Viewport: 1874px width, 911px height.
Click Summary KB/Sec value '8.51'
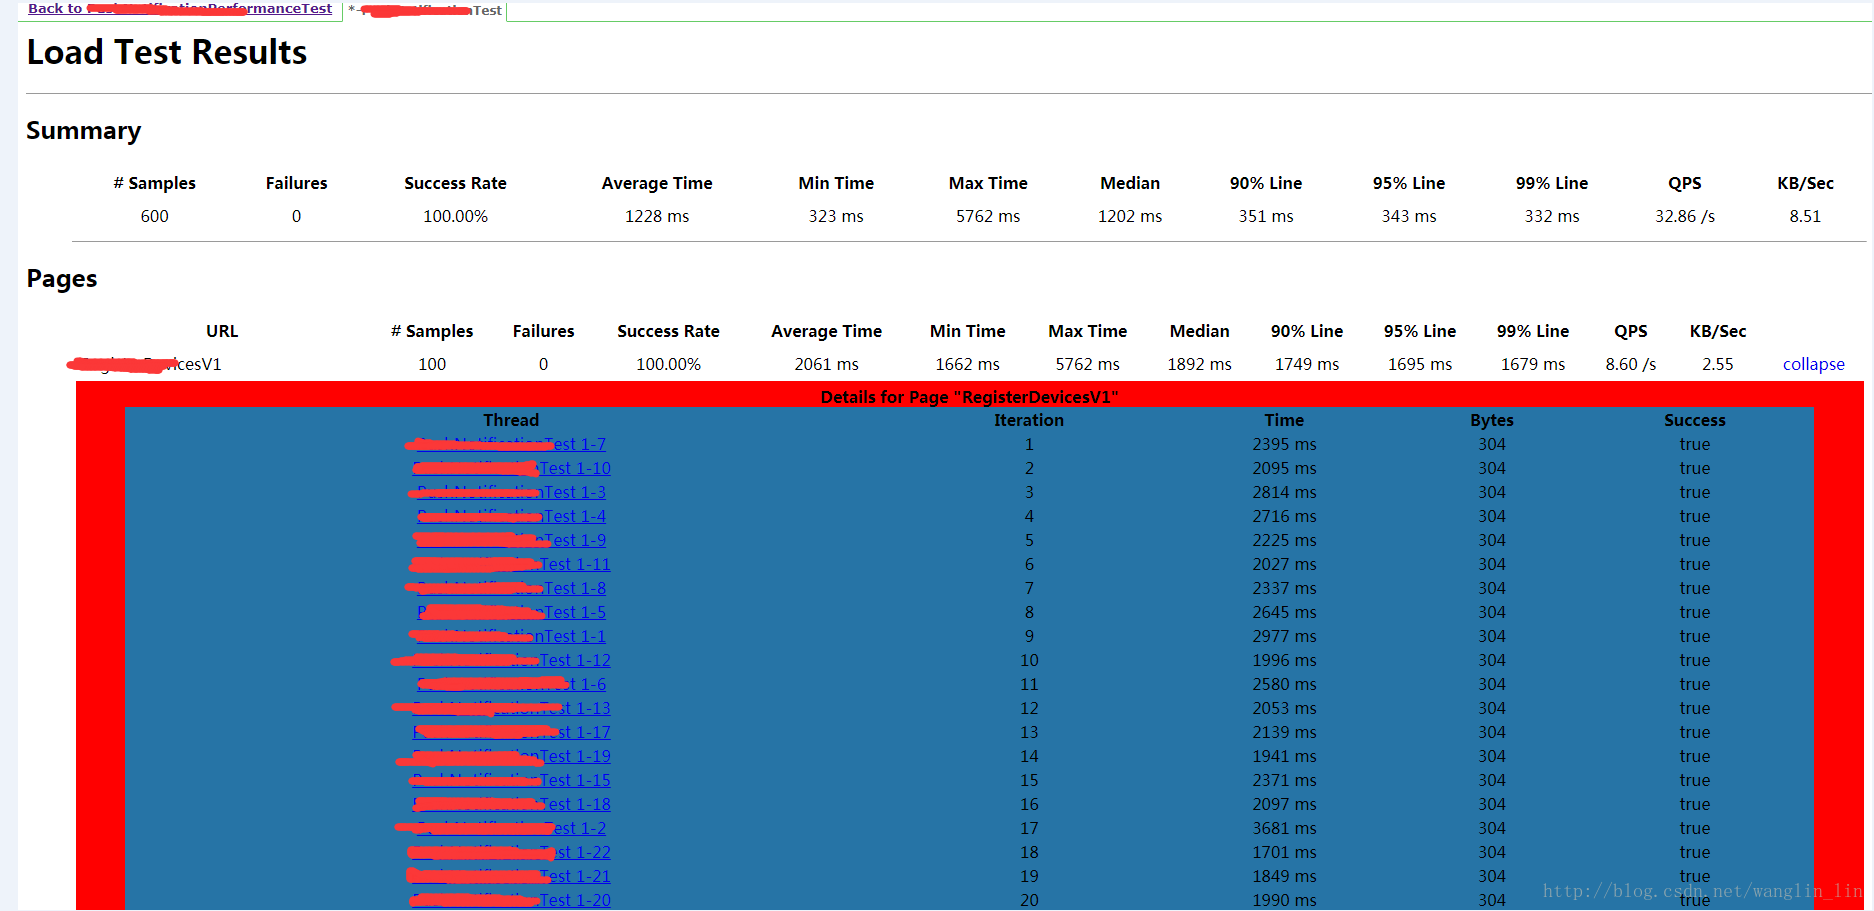coord(1805,216)
